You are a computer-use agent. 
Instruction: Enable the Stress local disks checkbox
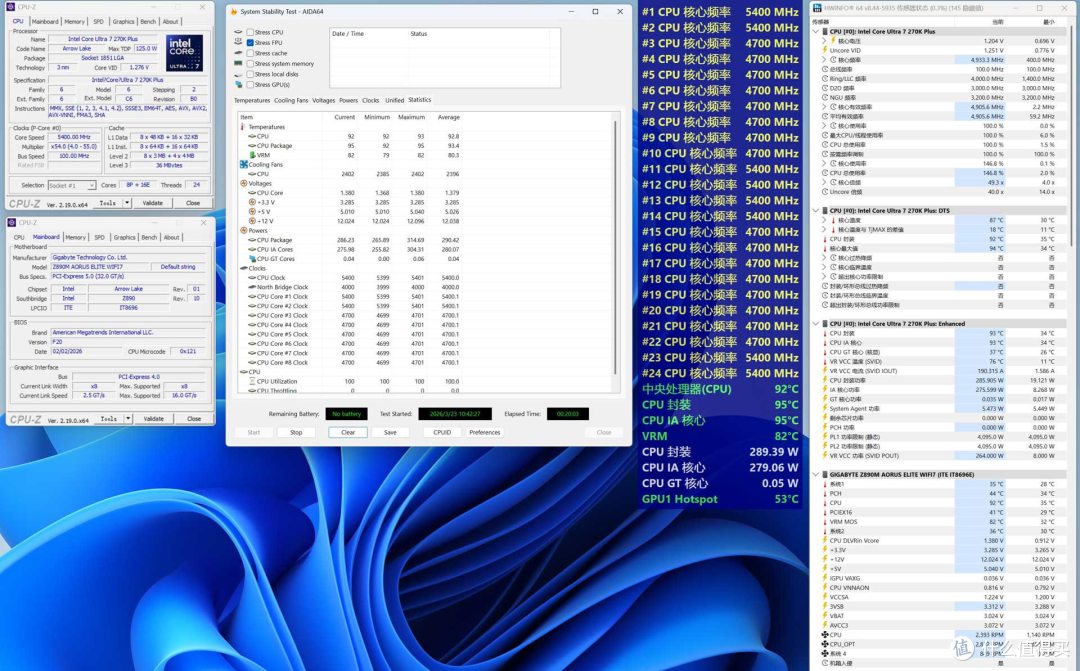point(250,74)
